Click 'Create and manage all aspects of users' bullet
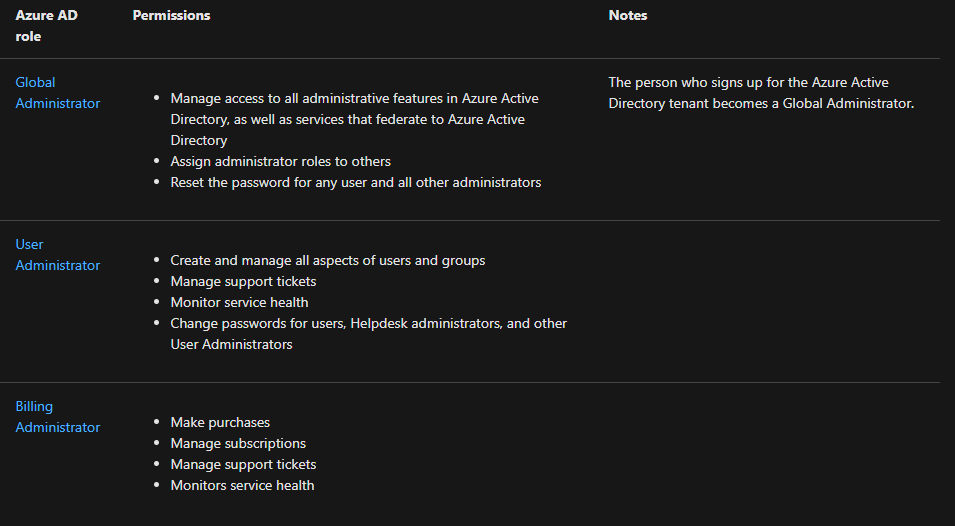Viewport: 955px width, 526px height. pos(327,261)
